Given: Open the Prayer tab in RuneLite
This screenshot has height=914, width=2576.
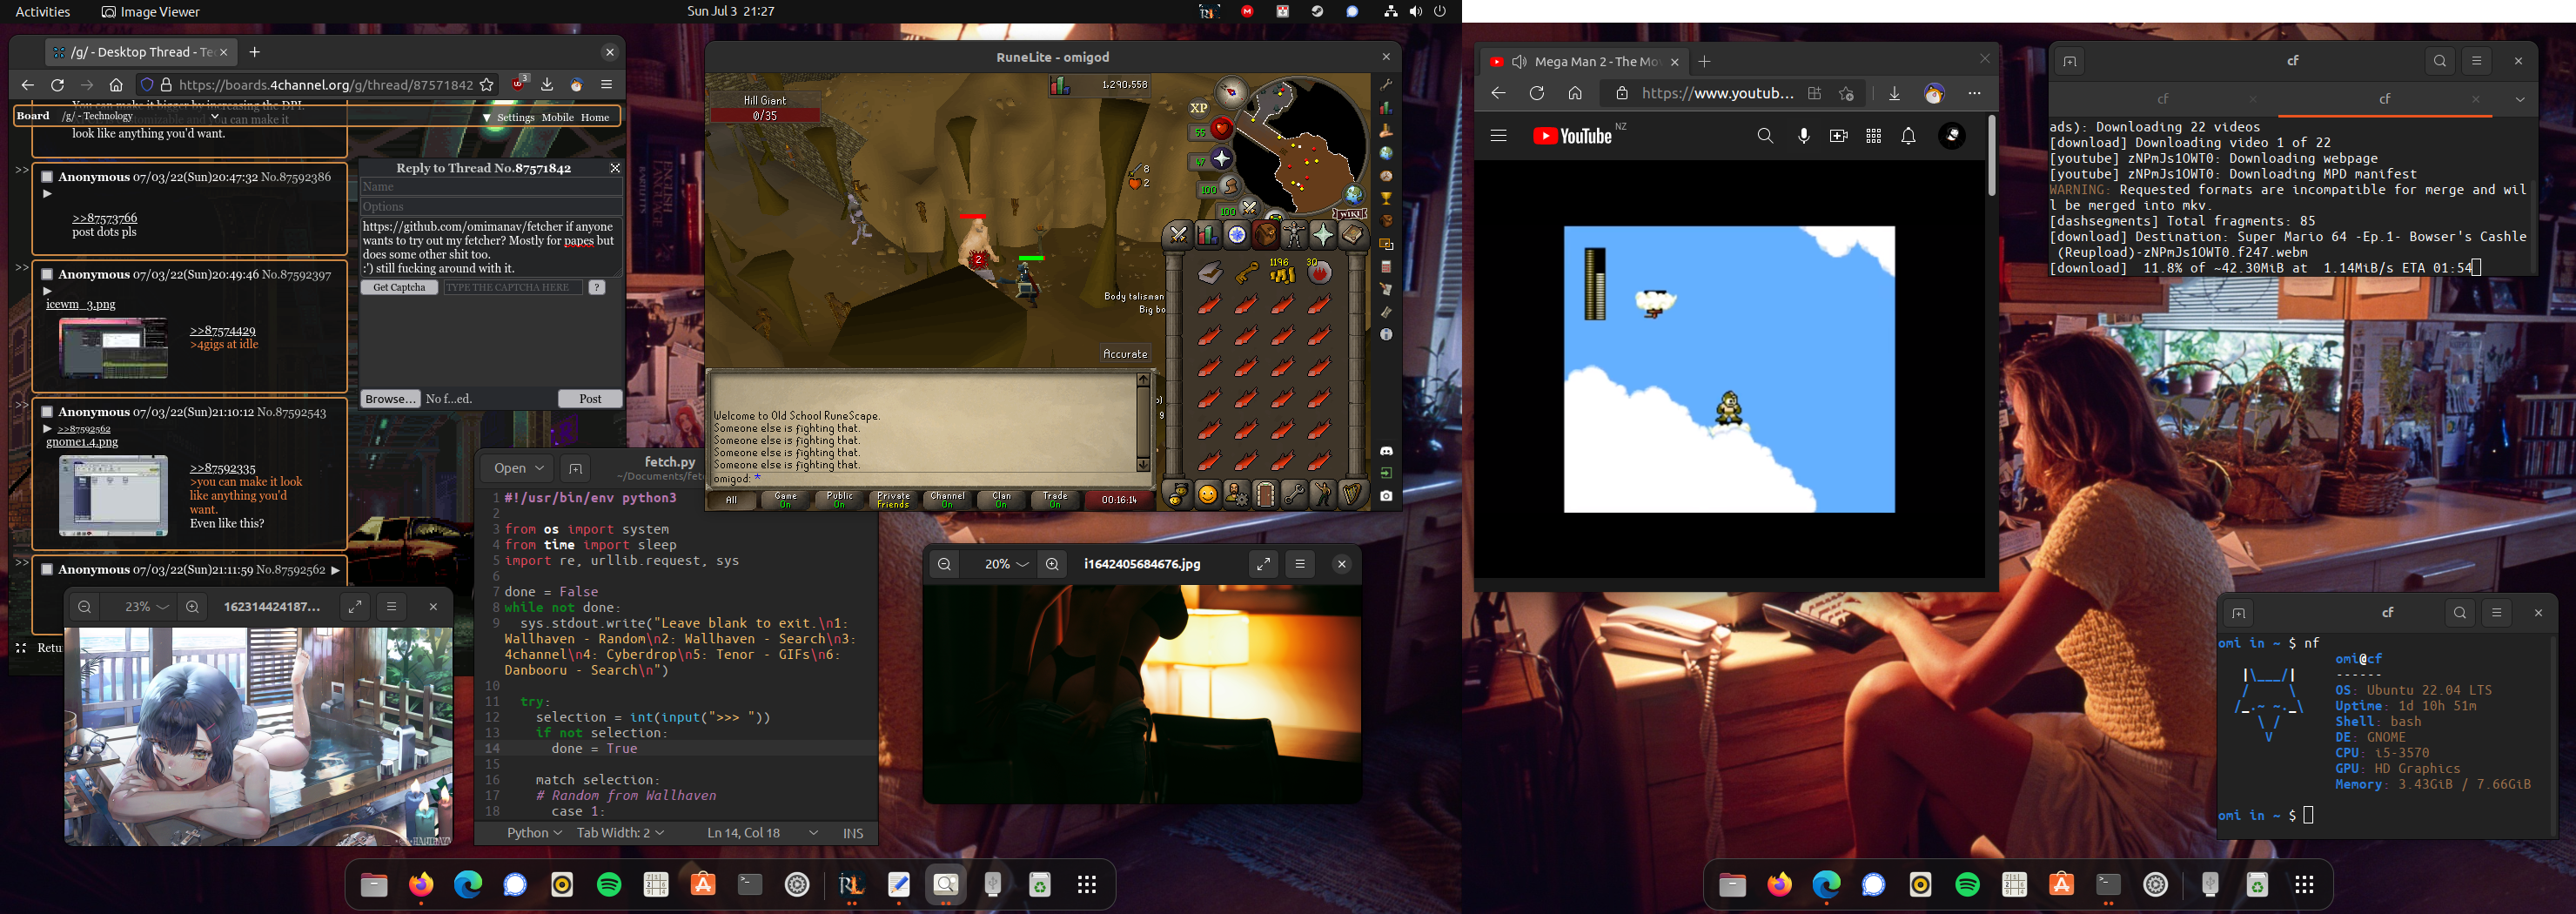Looking at the screenshot, I should point(1323,234).
